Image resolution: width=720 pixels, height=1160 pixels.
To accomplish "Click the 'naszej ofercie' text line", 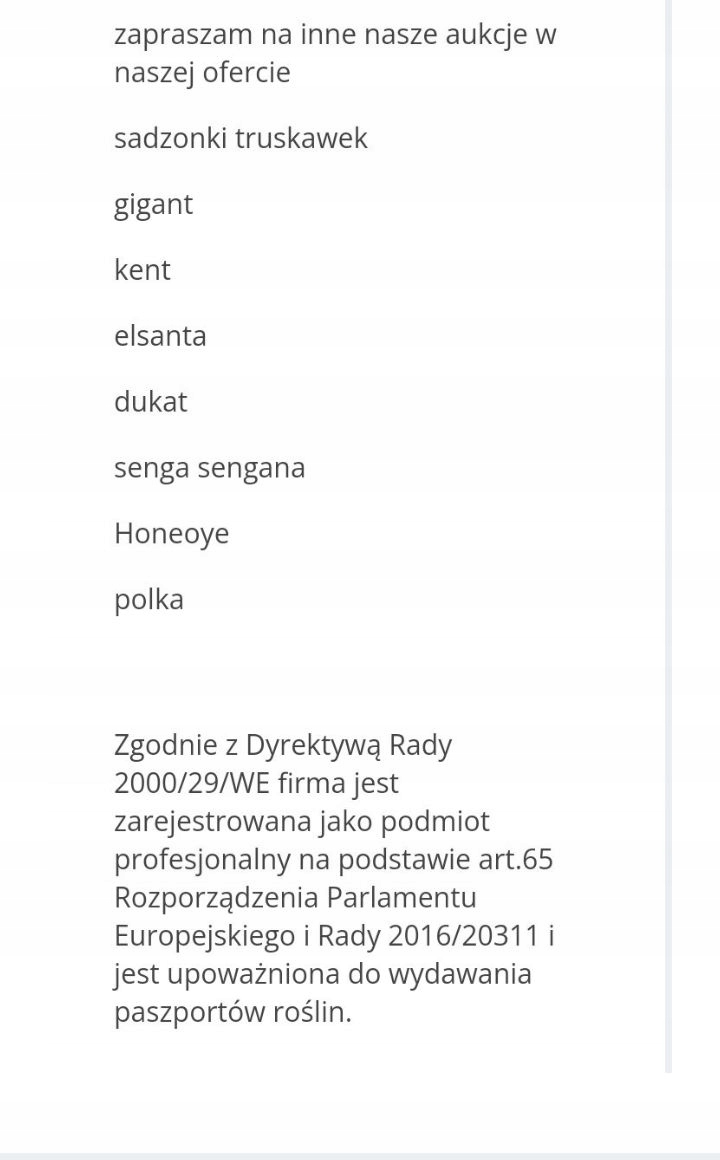I will [x=202, y=72].
